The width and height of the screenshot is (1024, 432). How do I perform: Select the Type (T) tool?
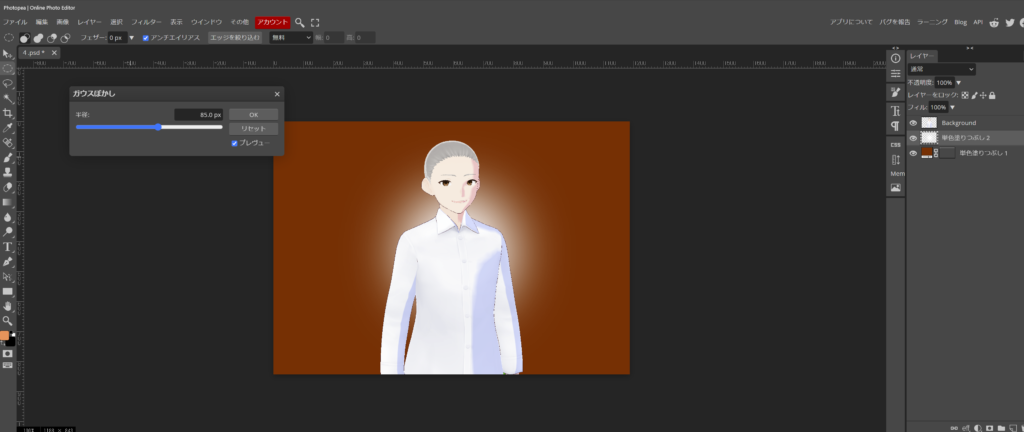[7, 246]
